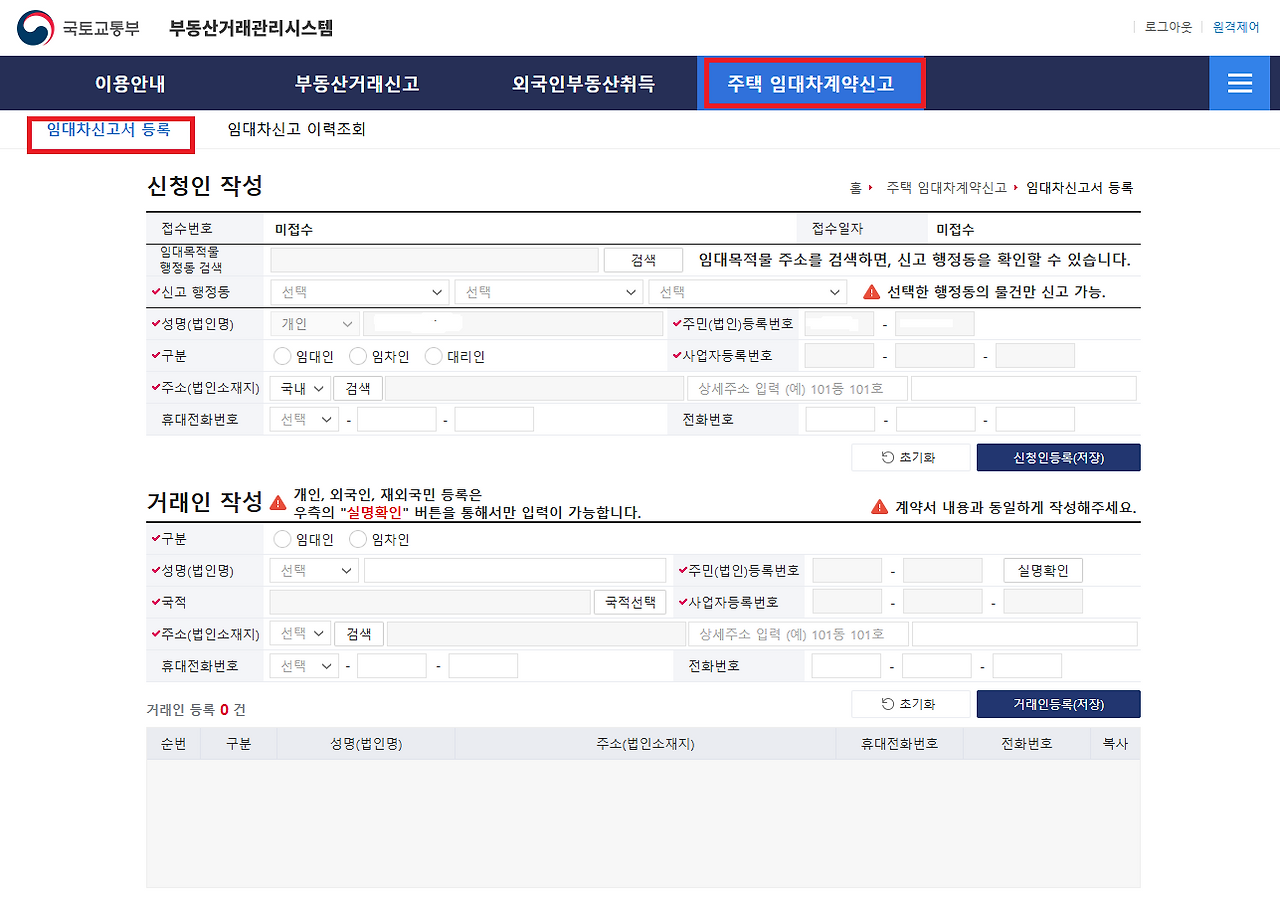This screenshot has height=898, width=1280.
Task: Open the hamburger menu in the top right
Action: pos(1240,83)
